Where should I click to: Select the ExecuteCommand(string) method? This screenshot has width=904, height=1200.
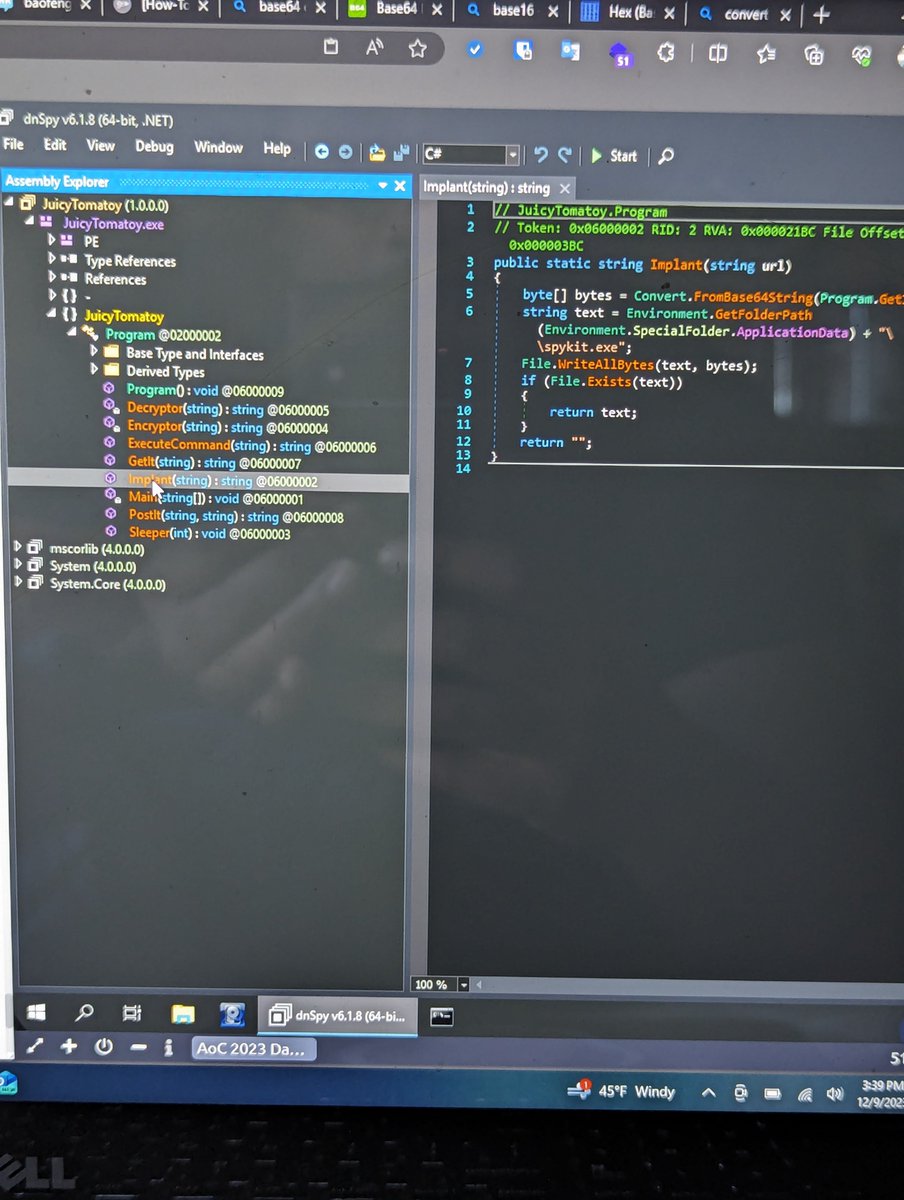pos(251,446)
